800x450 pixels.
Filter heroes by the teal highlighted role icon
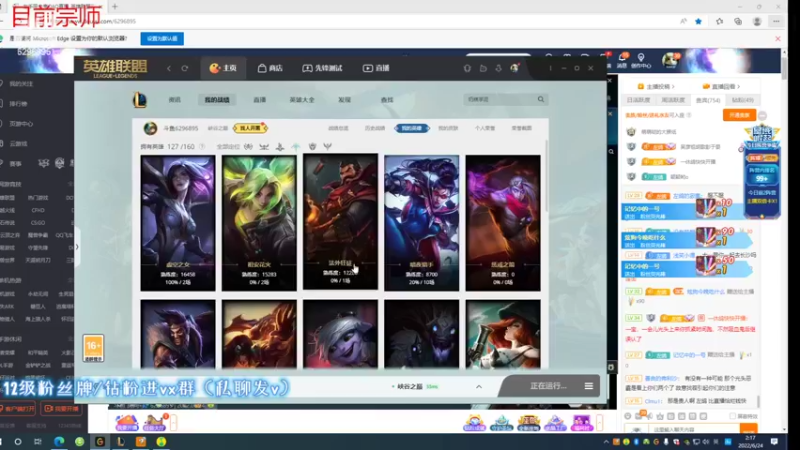295,146
